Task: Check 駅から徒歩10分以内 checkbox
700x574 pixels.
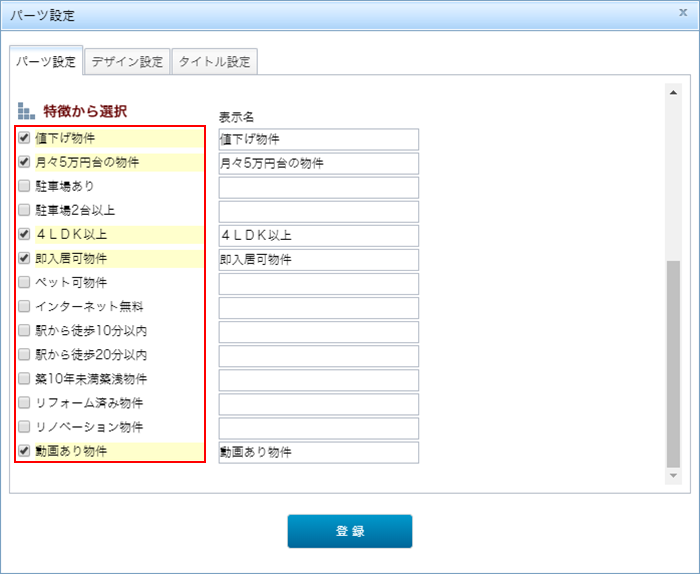Action: [x=24, y=331]
